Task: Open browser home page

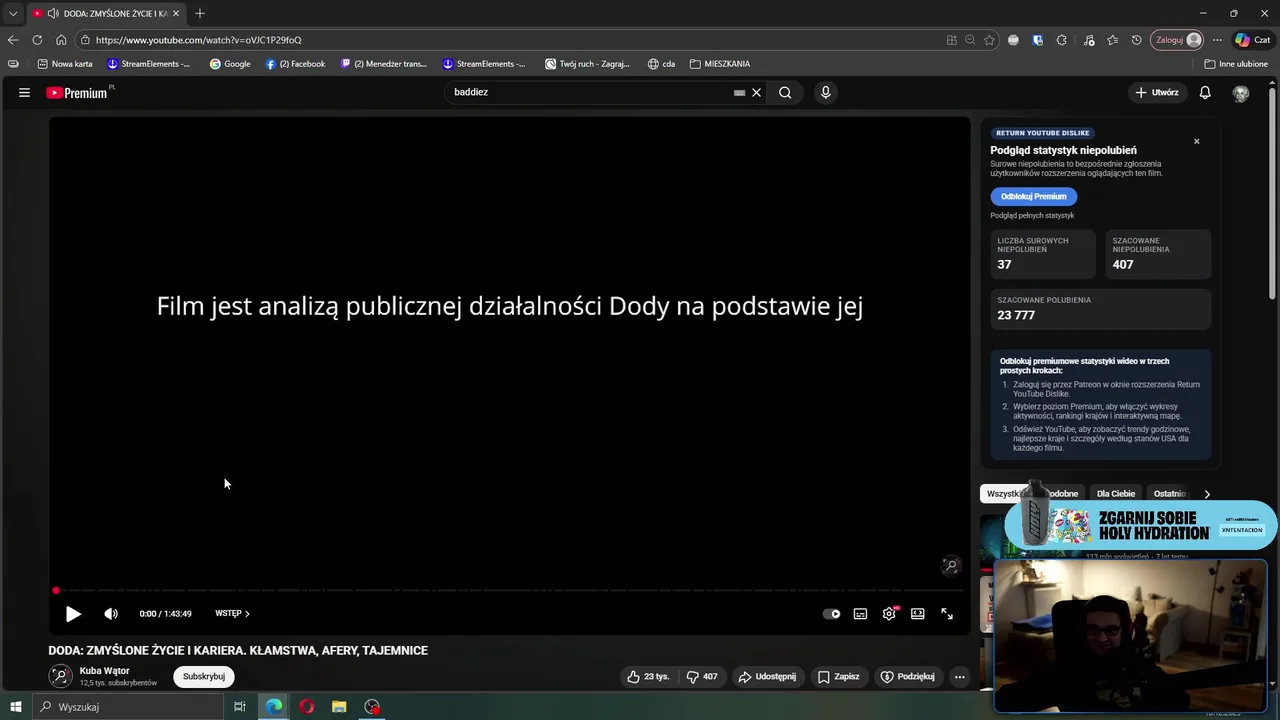Action: [61, 40]
